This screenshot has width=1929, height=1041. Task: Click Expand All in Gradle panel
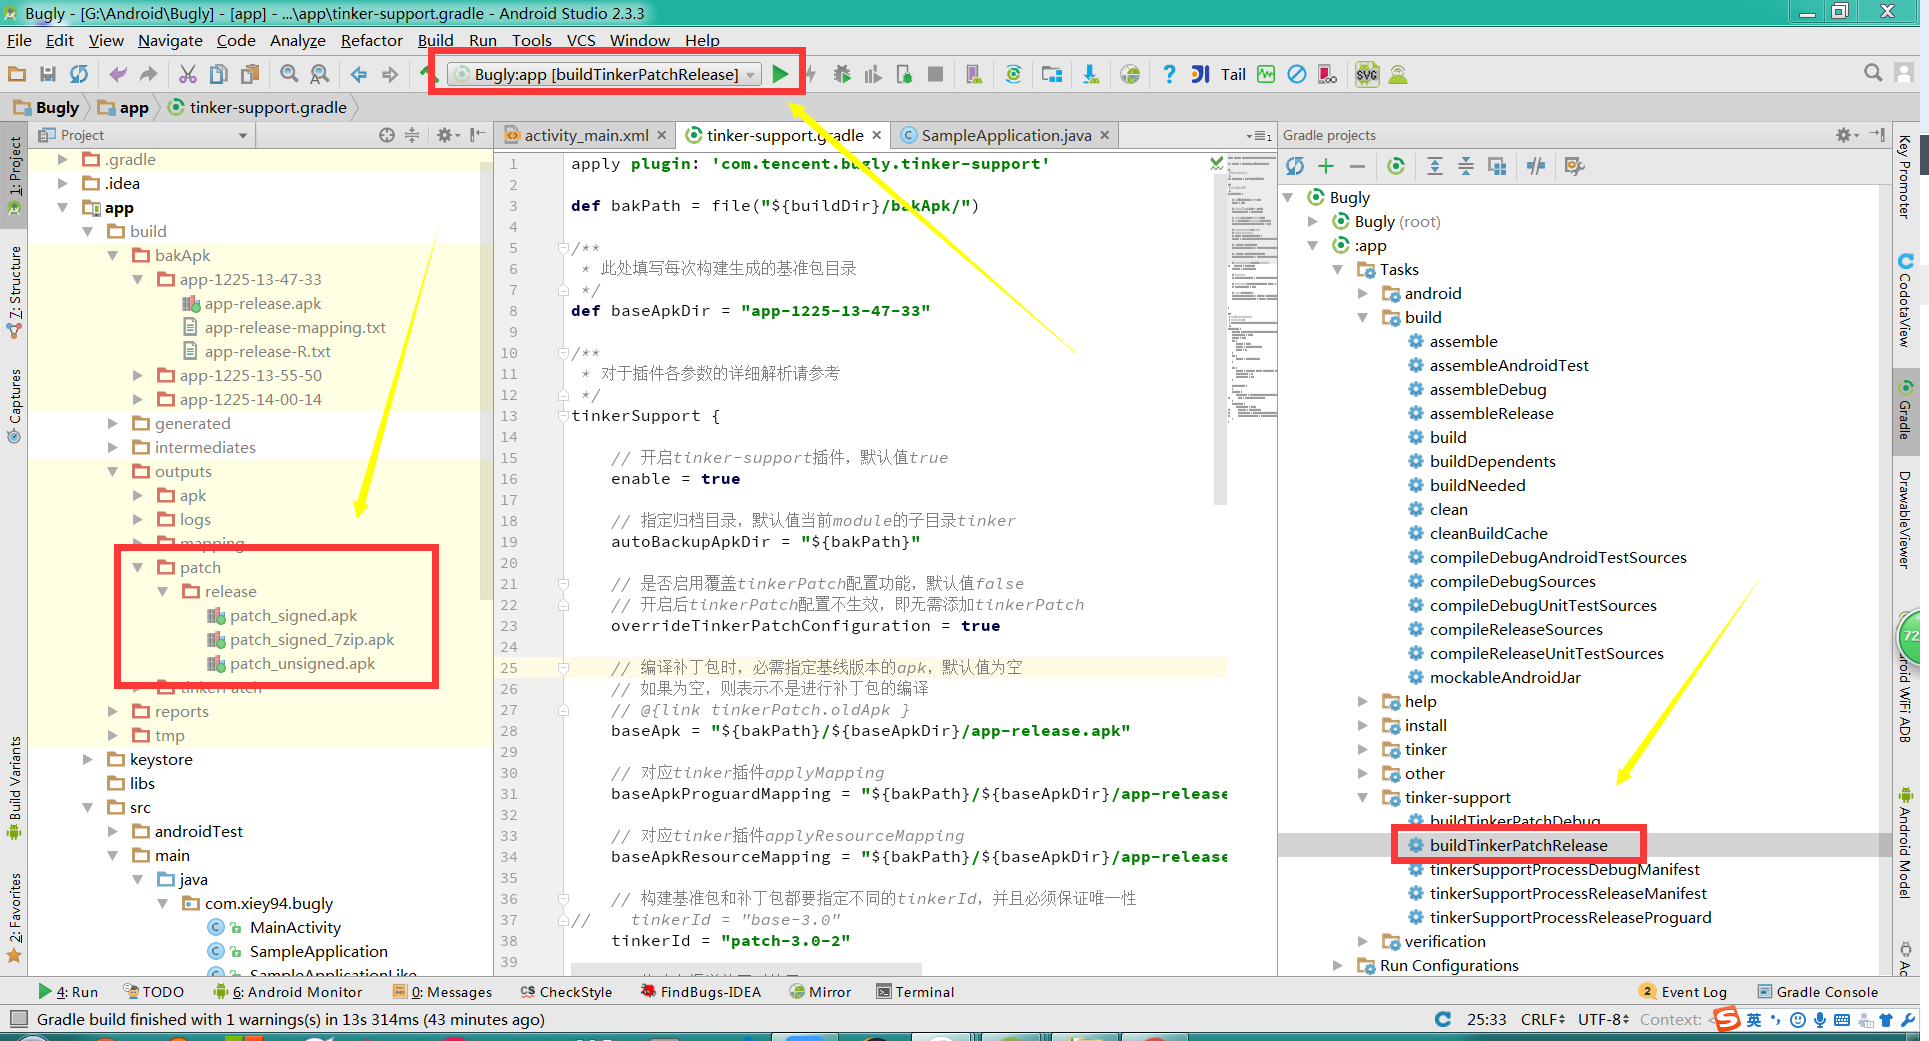tap(1435, 166)
